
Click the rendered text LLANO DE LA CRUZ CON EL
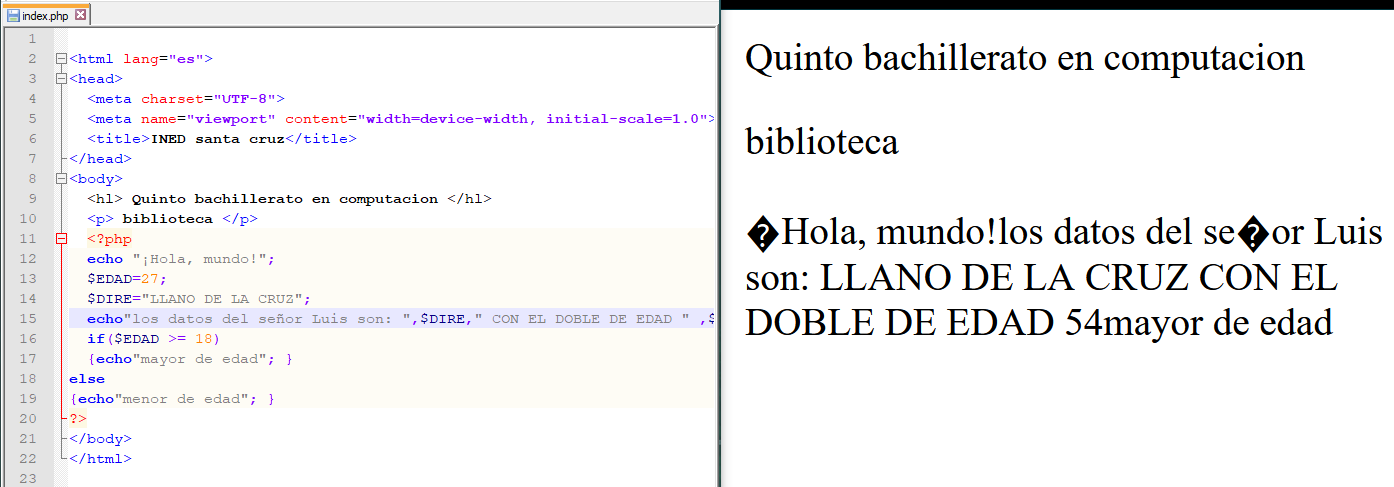[1079, 278]
